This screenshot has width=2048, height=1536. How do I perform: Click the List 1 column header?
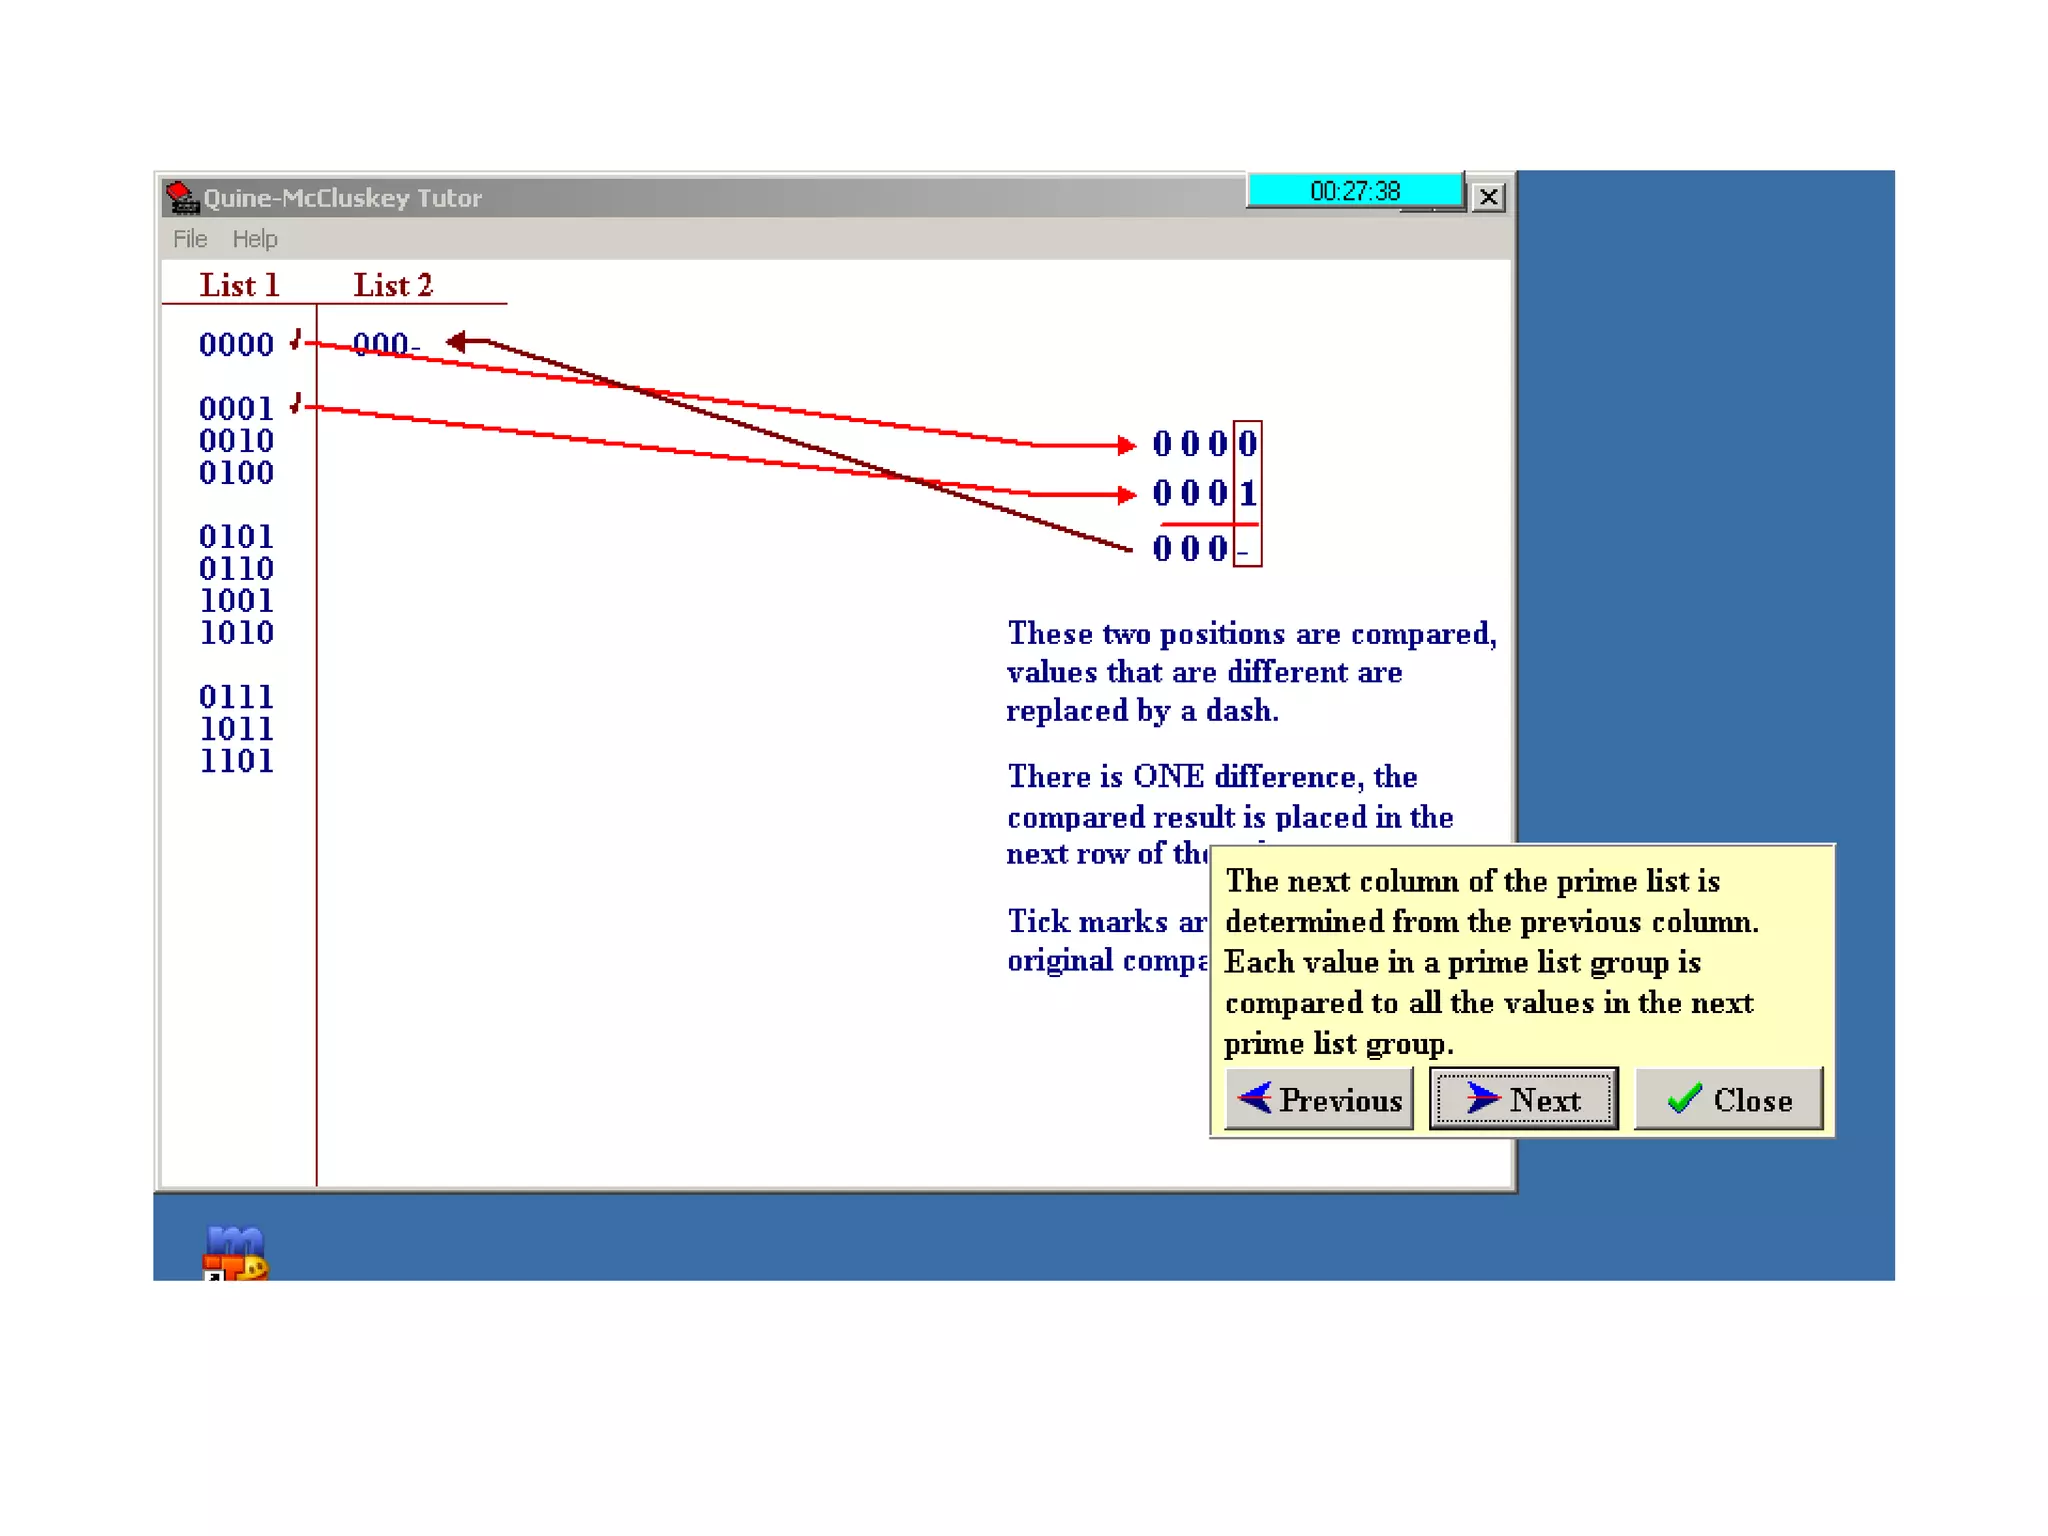[238, 285]
